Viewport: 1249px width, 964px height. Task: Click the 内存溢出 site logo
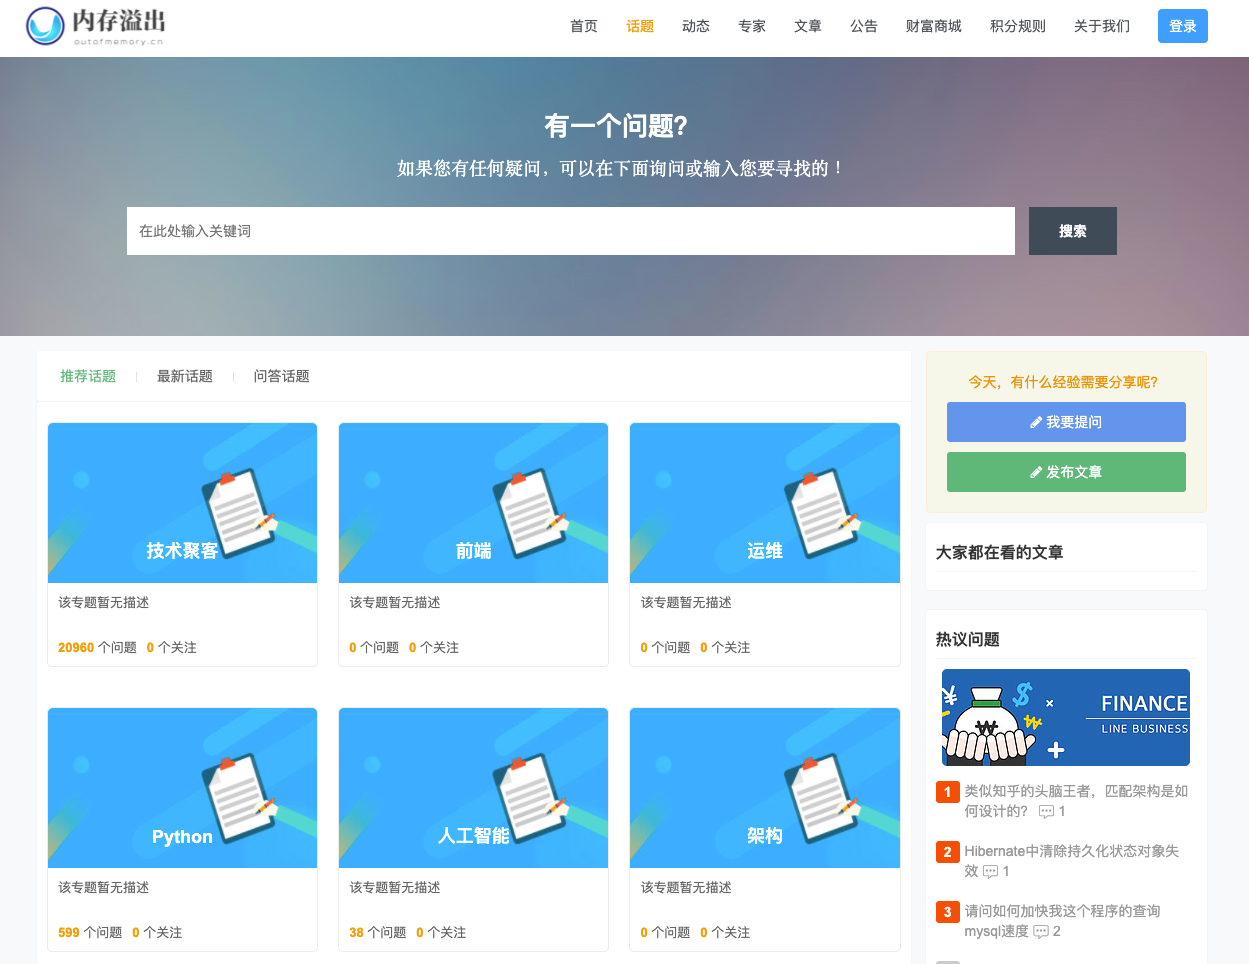[95, 26]
